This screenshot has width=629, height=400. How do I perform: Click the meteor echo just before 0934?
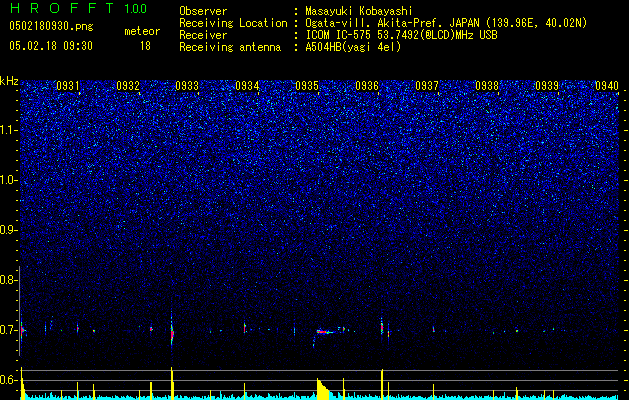click(244, 328)
